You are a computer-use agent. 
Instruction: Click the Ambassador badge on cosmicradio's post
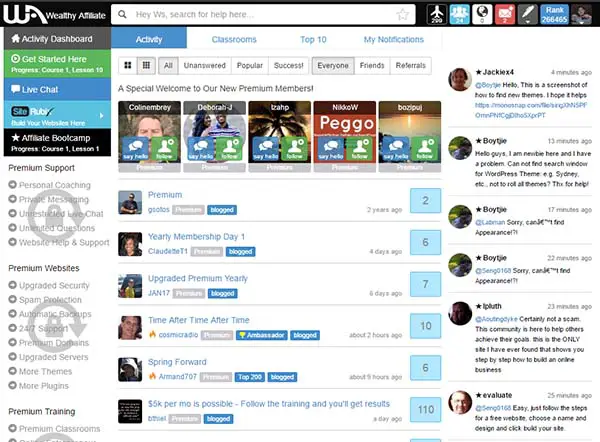pyautogui.click(x=262, y=335)
